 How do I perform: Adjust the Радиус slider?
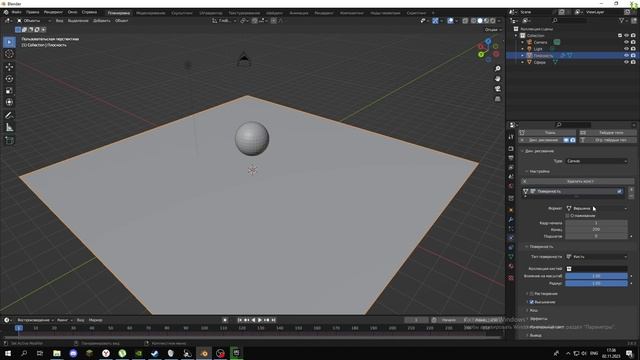pos(596,283)
